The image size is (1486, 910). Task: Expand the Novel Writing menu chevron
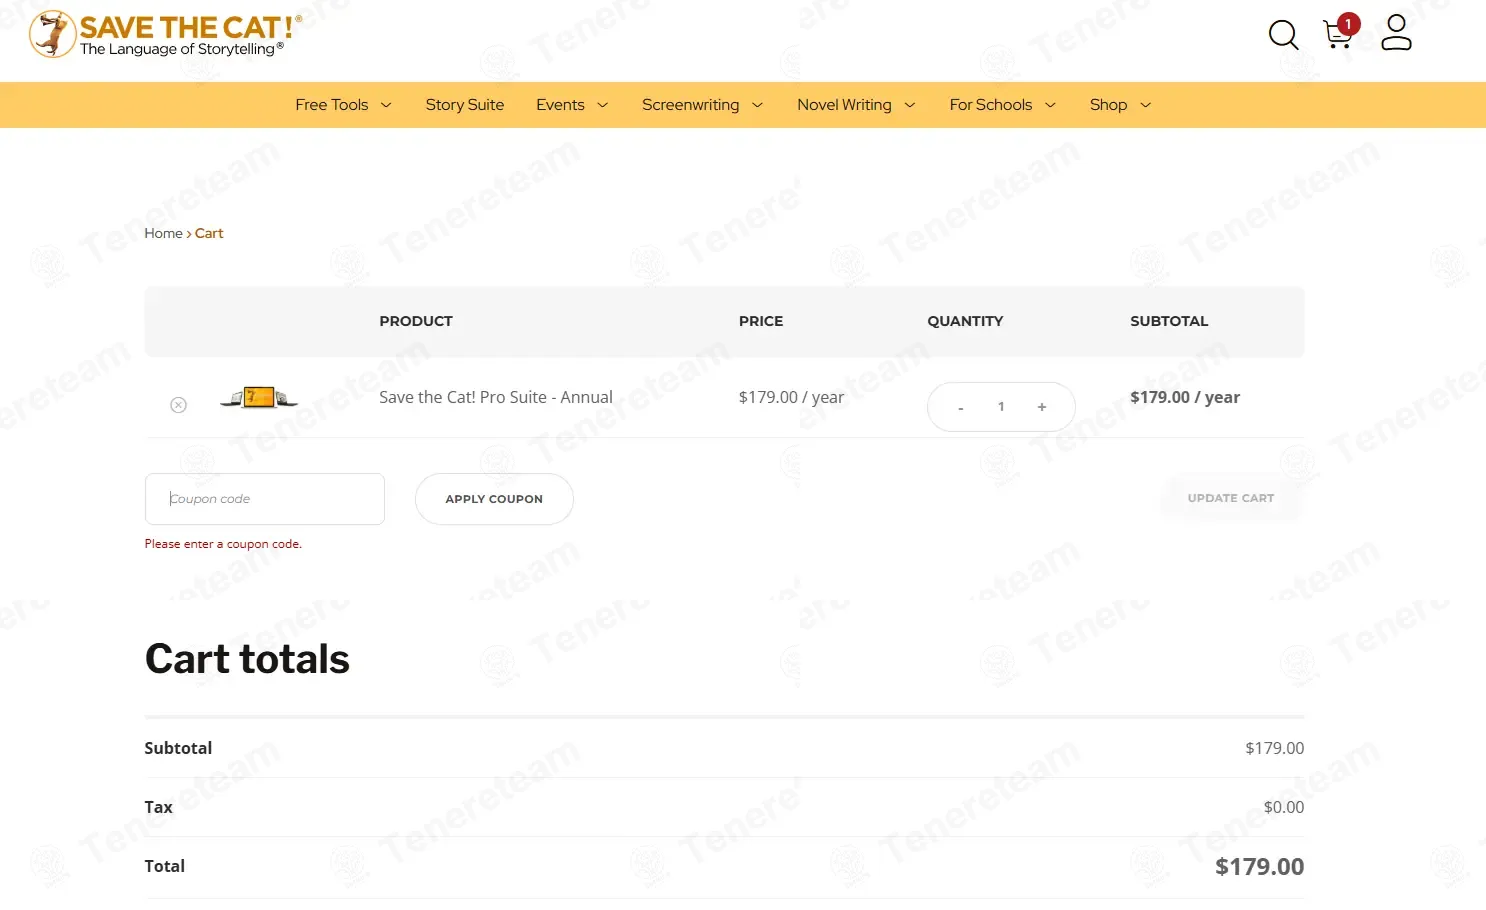909,105
